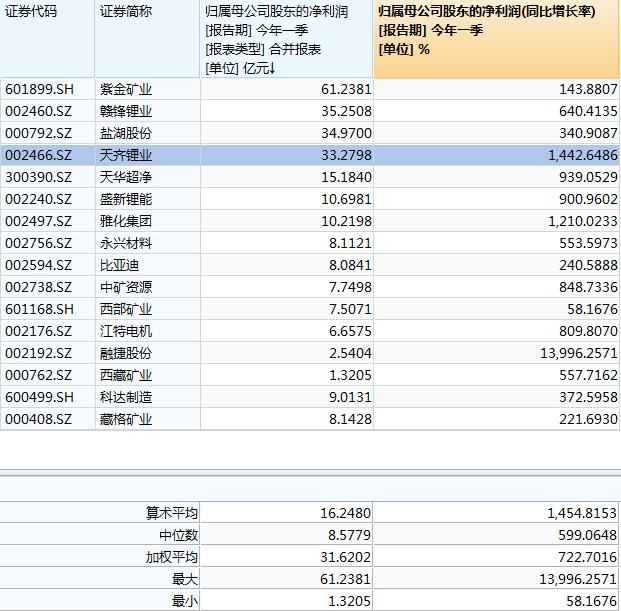This screenshot has width=621, height=611.
Task: Select stock code 601899.SH
Action: tap(39, 89)
